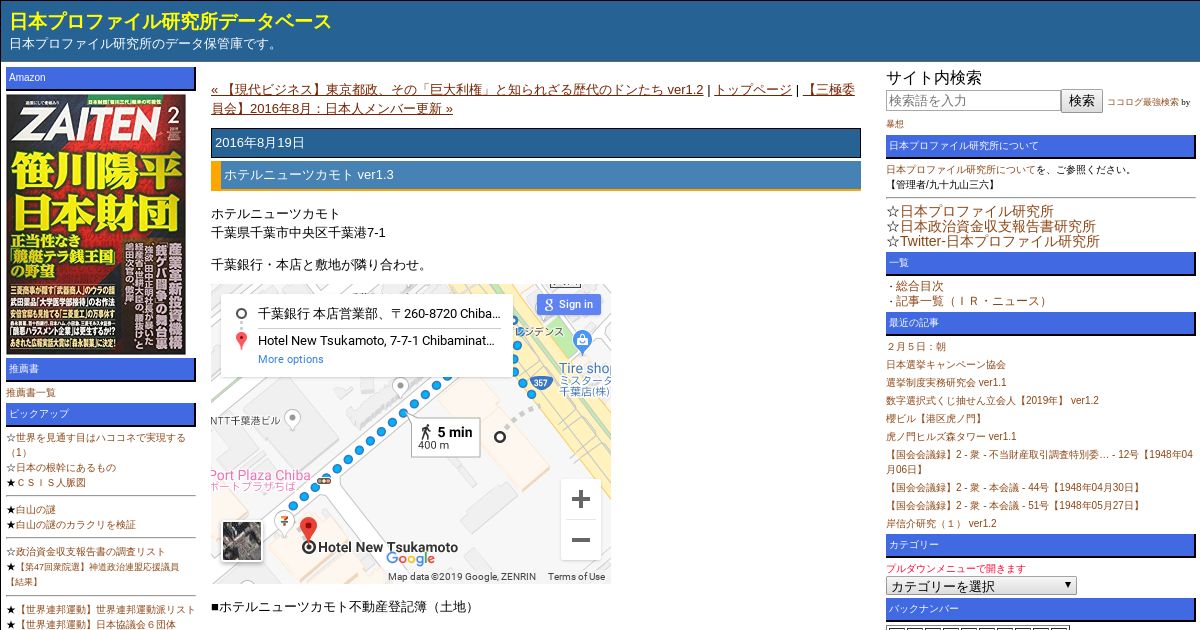Screen dimensions: 1200x630
Task: Open 推薦書一覧 link in left sidebar
Action: [x=31, y=393]
